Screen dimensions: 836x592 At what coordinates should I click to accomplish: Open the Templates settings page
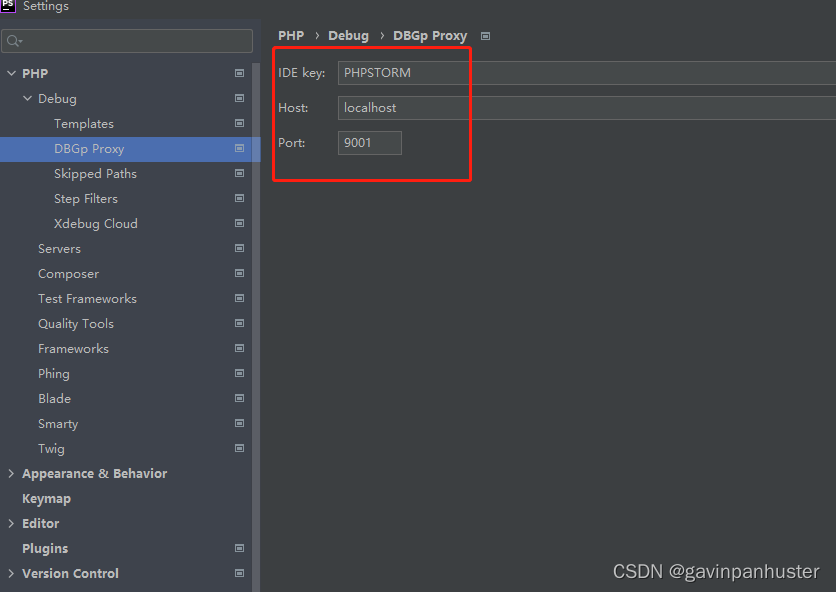(x=84, y=124)
